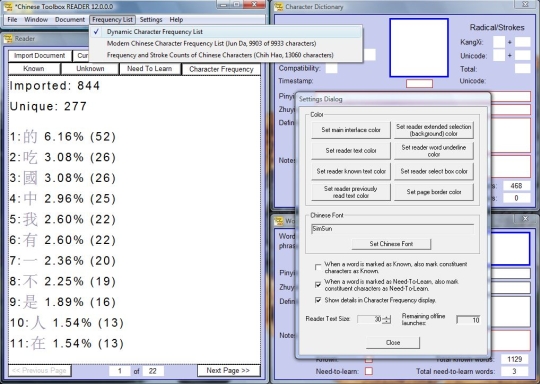Click the value 468 in Character Dictionary
Image resolution: width=540 pixels, height=384 pixels.
click(516, 186)
